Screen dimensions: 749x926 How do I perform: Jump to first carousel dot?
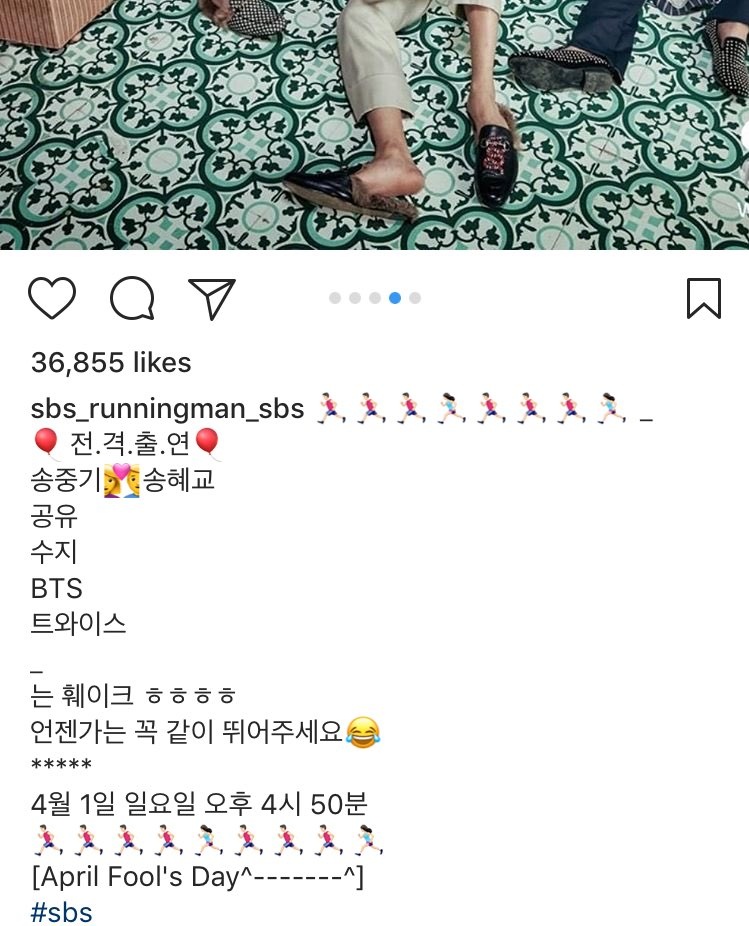(x=335, y=298)
